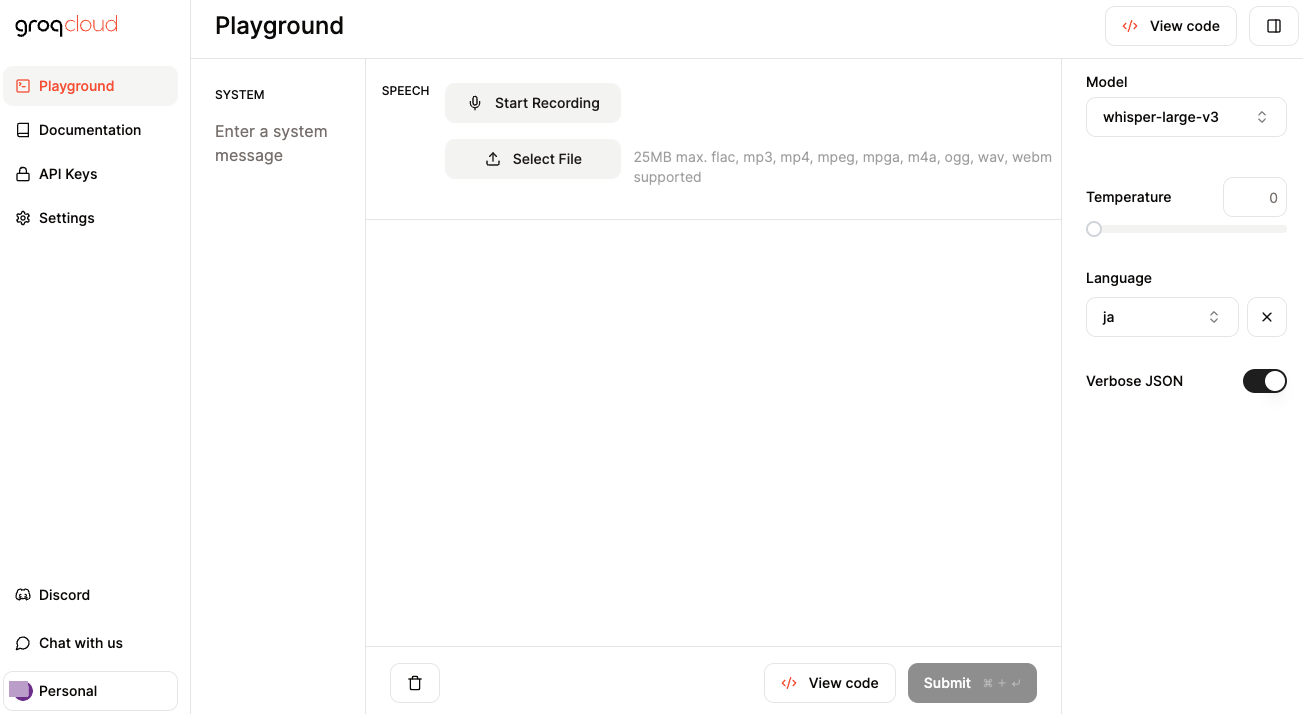1303x714 pixels.
Task: Open the API Keys page
Action: tap(68, 174)
